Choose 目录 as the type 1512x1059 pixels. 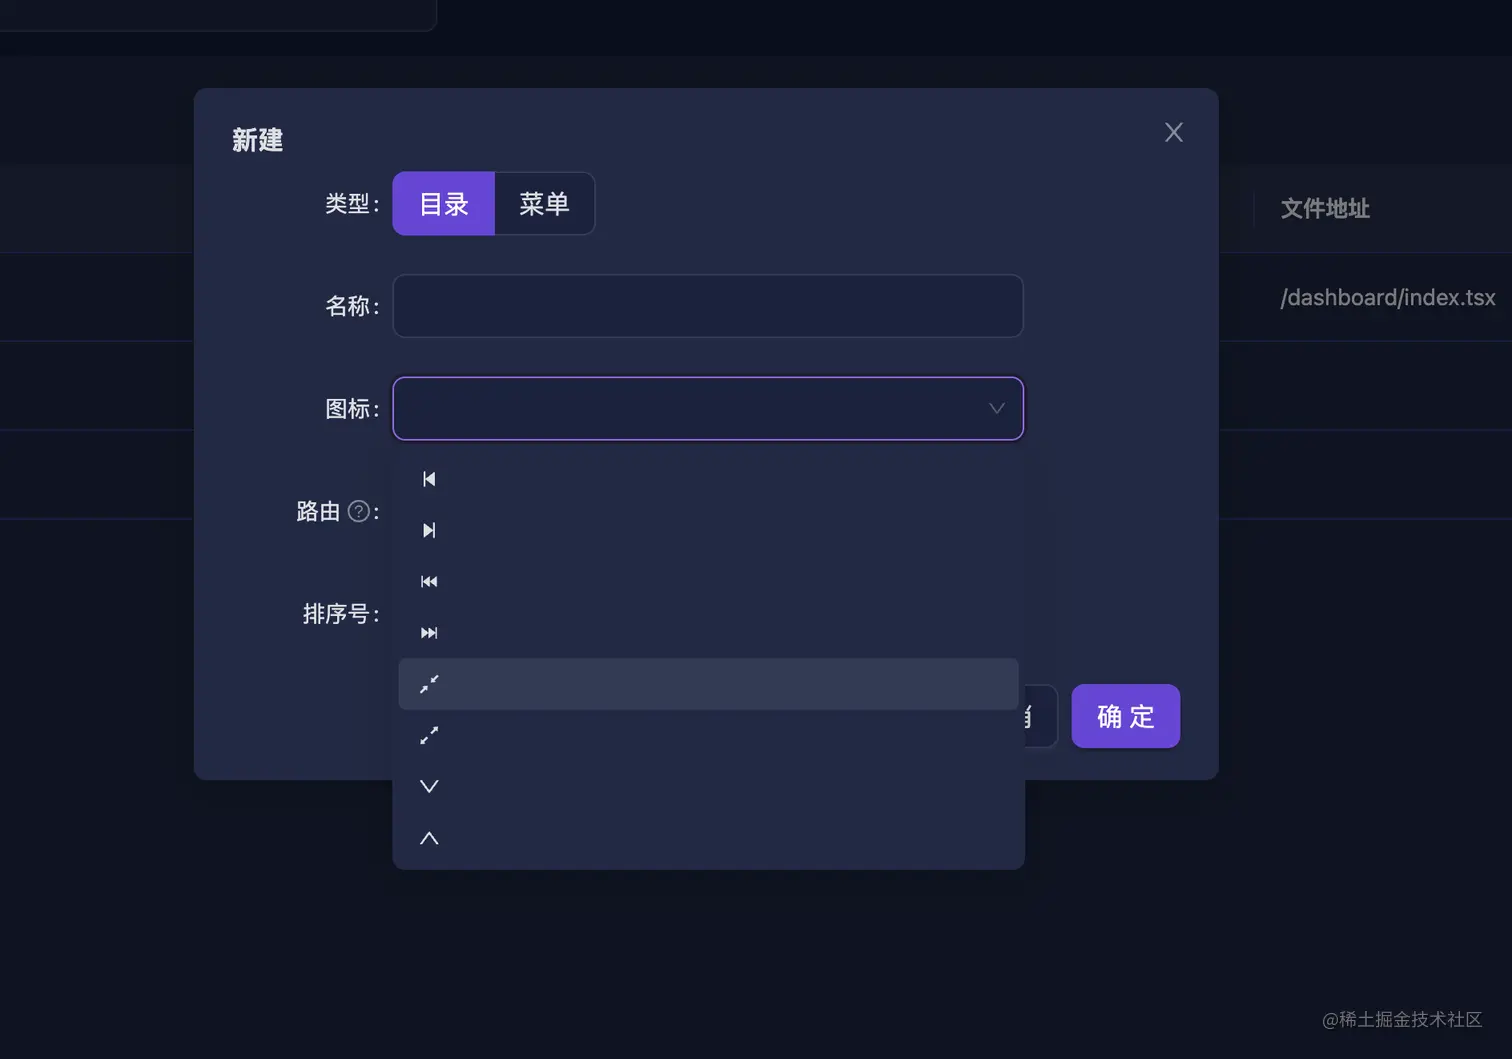tap(444, 204)
